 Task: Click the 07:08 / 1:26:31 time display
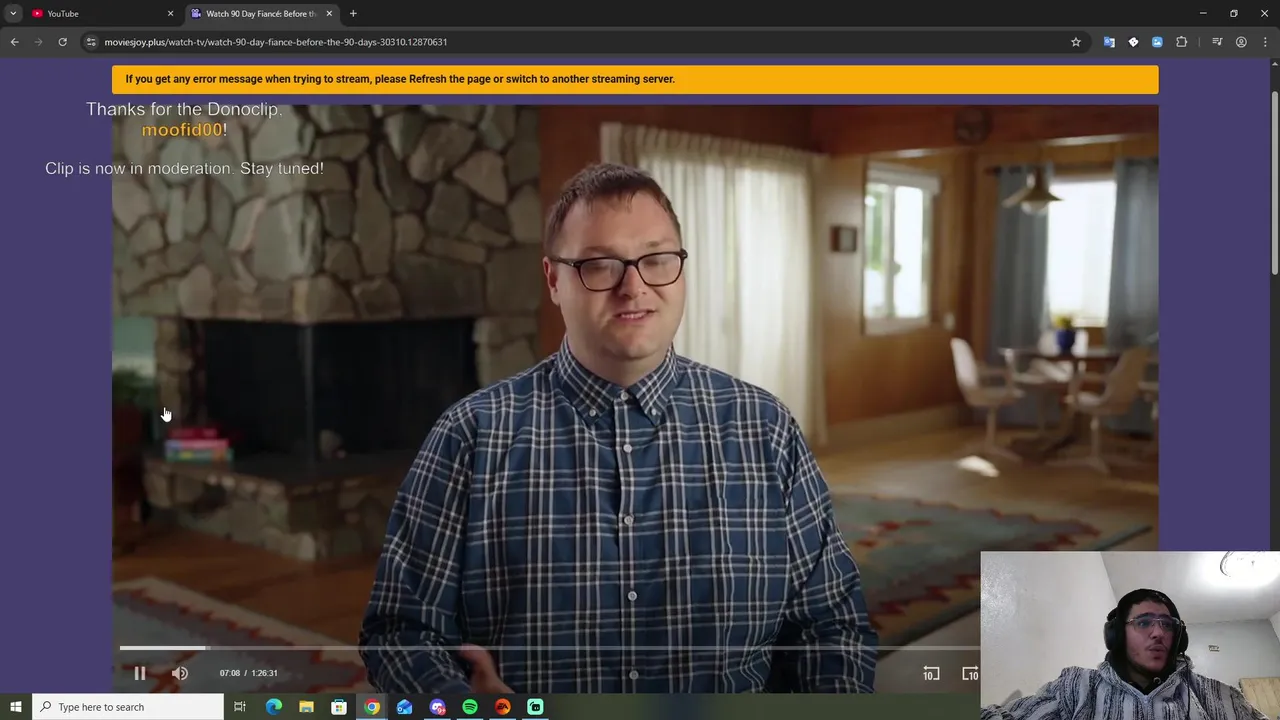click(248, 673)
